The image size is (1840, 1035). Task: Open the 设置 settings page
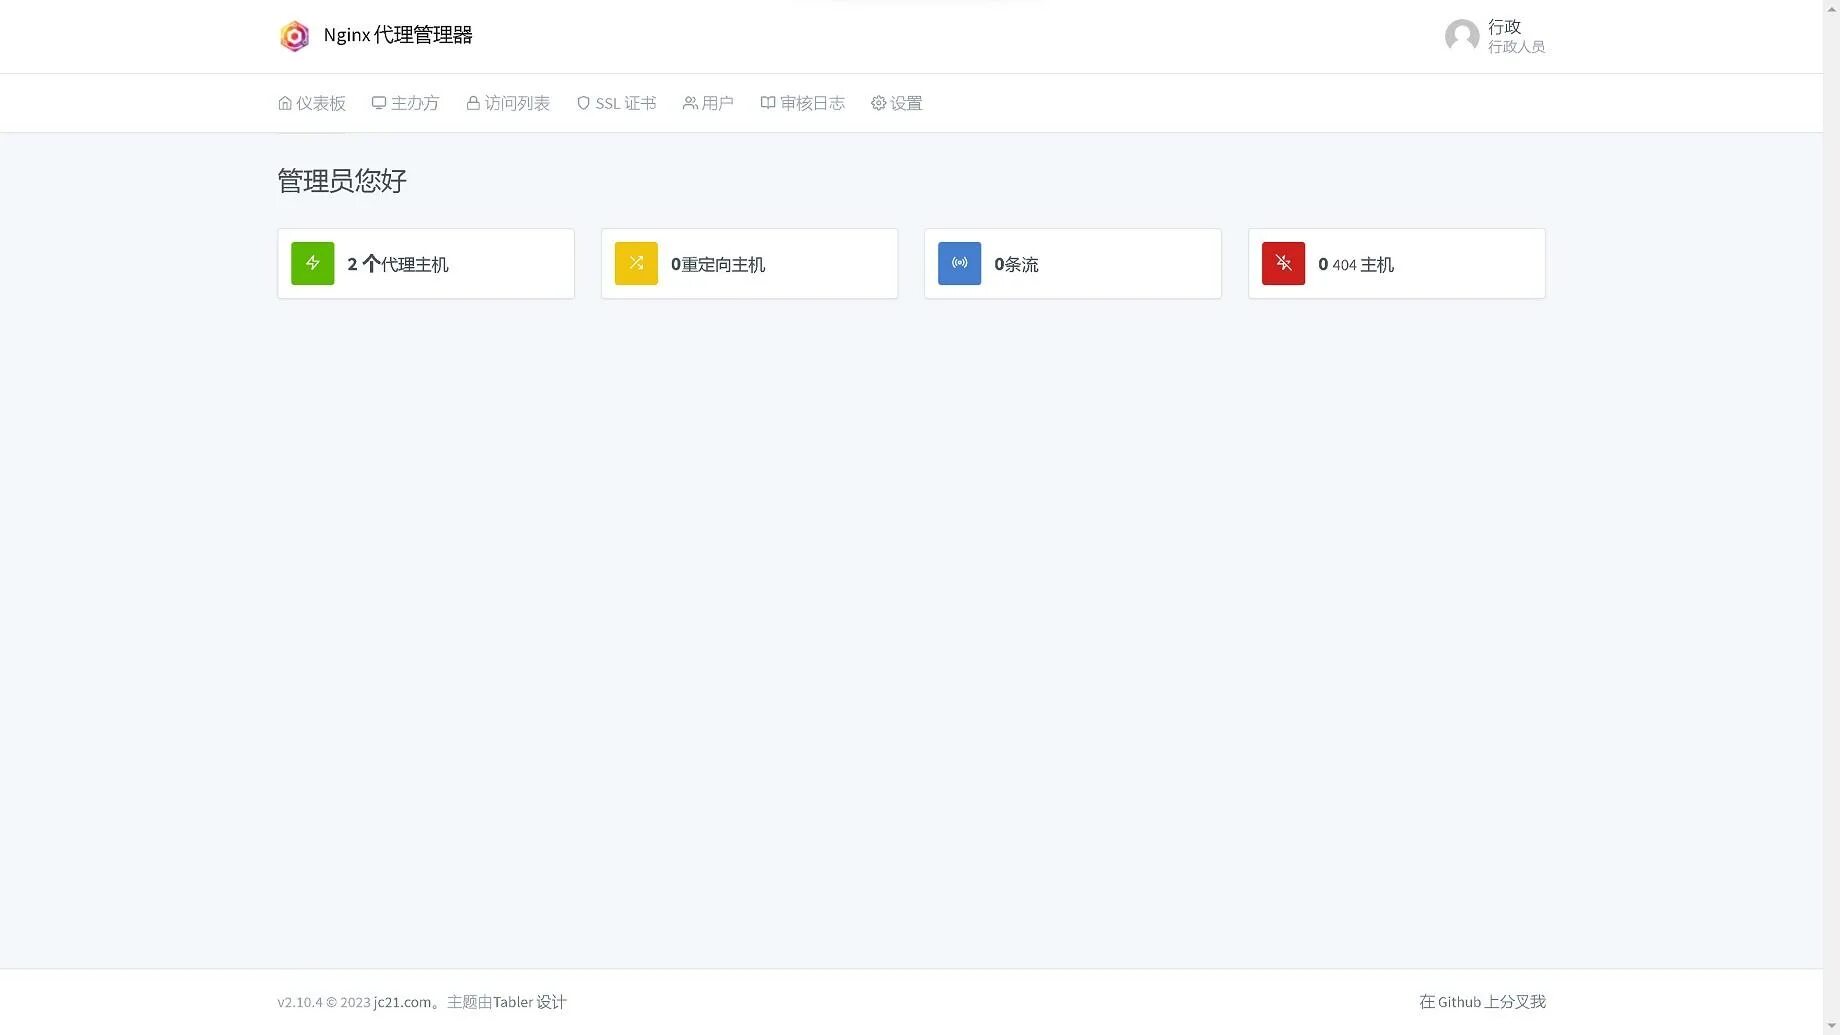[x=897, y=103]
